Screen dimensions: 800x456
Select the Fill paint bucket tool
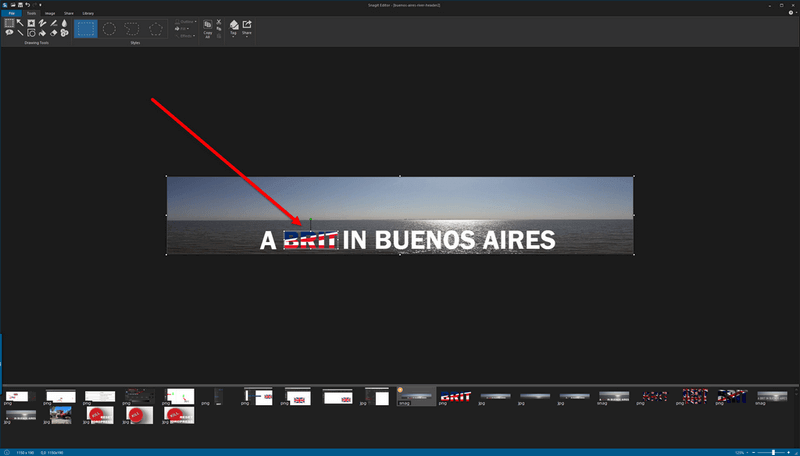click(x=42, y=33)
